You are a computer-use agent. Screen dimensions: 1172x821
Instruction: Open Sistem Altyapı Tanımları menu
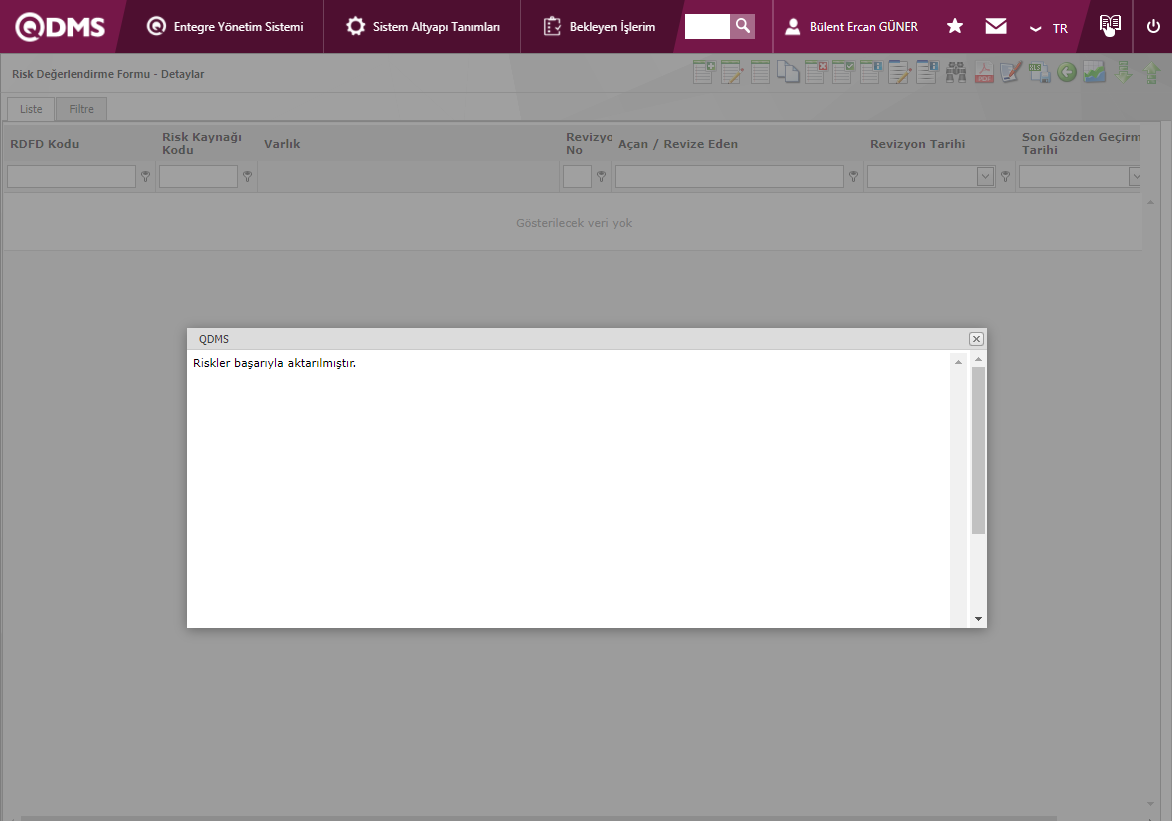click(x=423, y=27)
